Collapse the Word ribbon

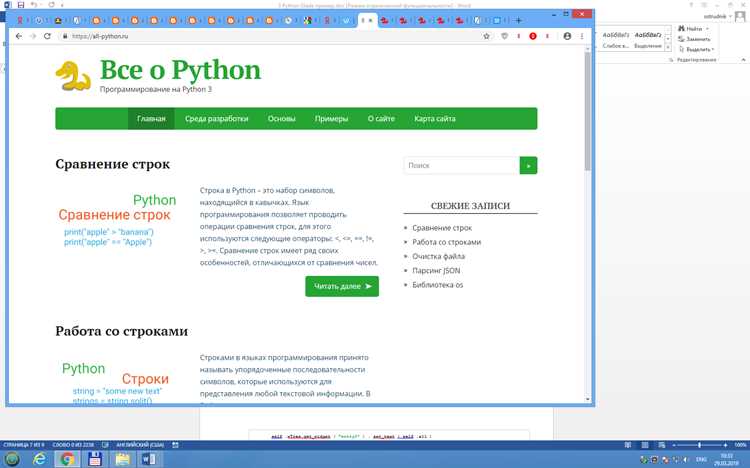743,60
